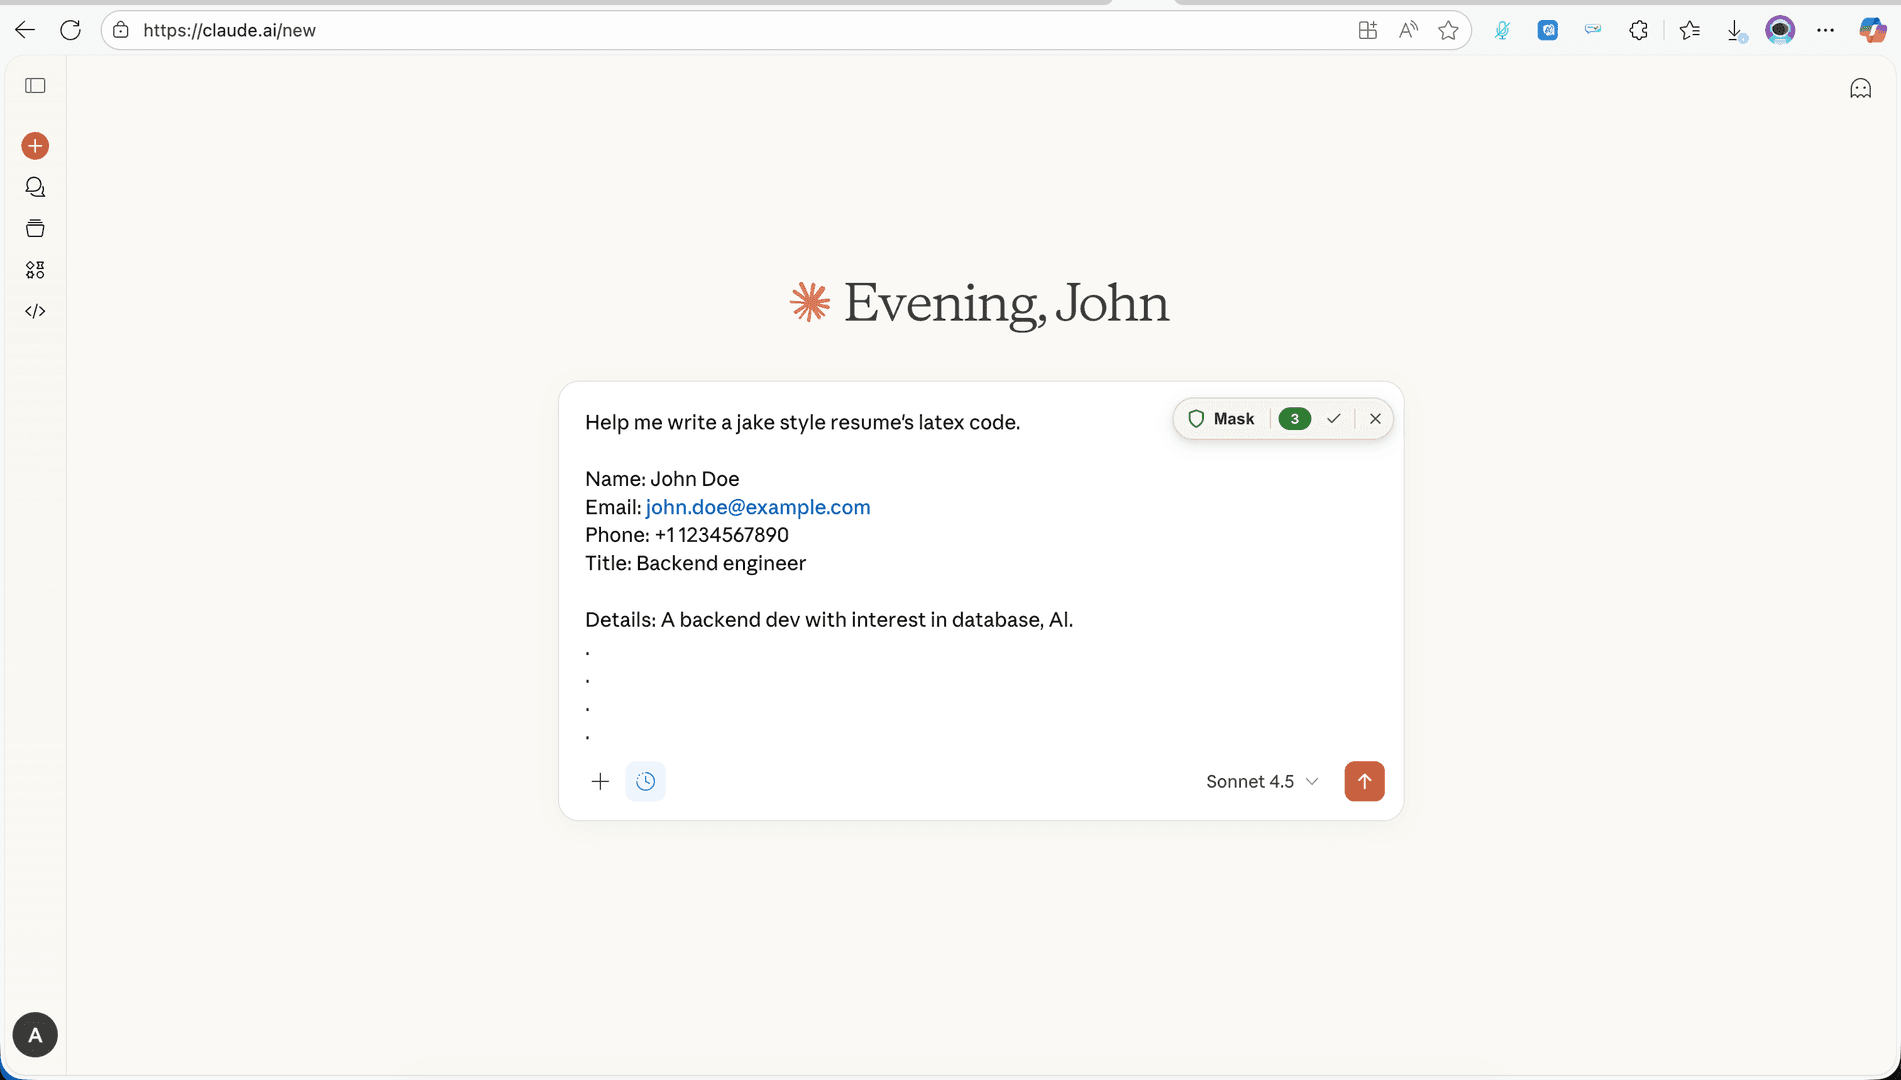The width and height of the screenshot is (1901, 1080).
Task: Click the attachment plus button in composer
Action: click(x=600, y=781)
